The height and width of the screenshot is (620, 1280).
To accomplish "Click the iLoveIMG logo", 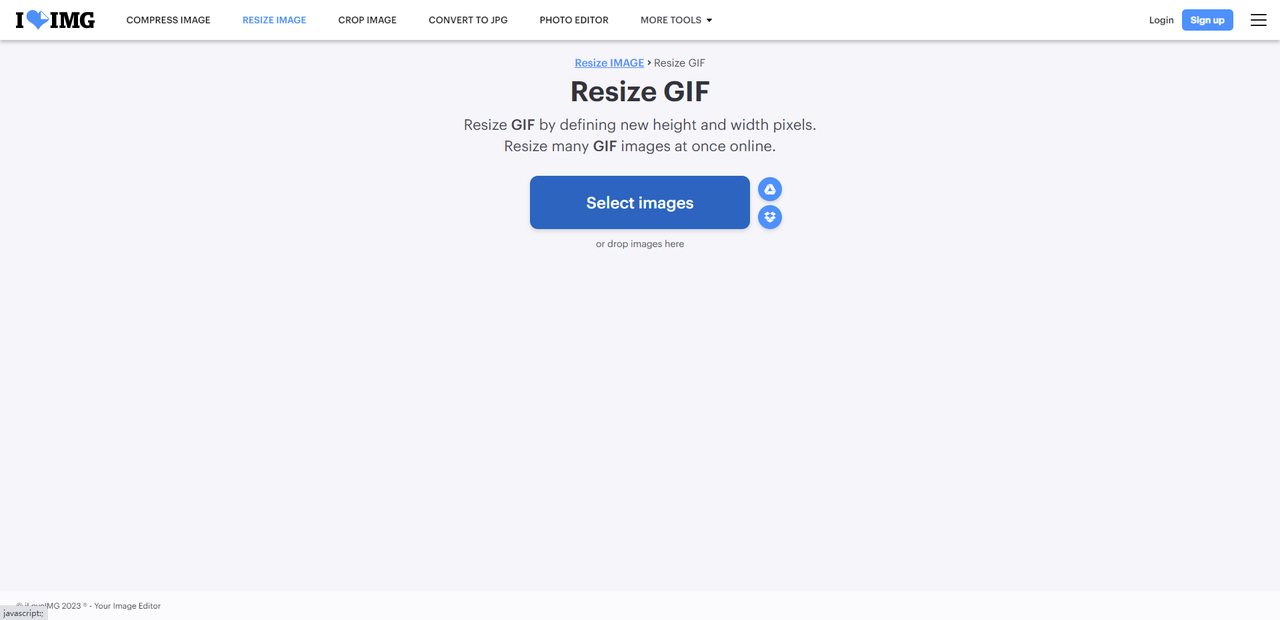I will click(x=55, y=20).
